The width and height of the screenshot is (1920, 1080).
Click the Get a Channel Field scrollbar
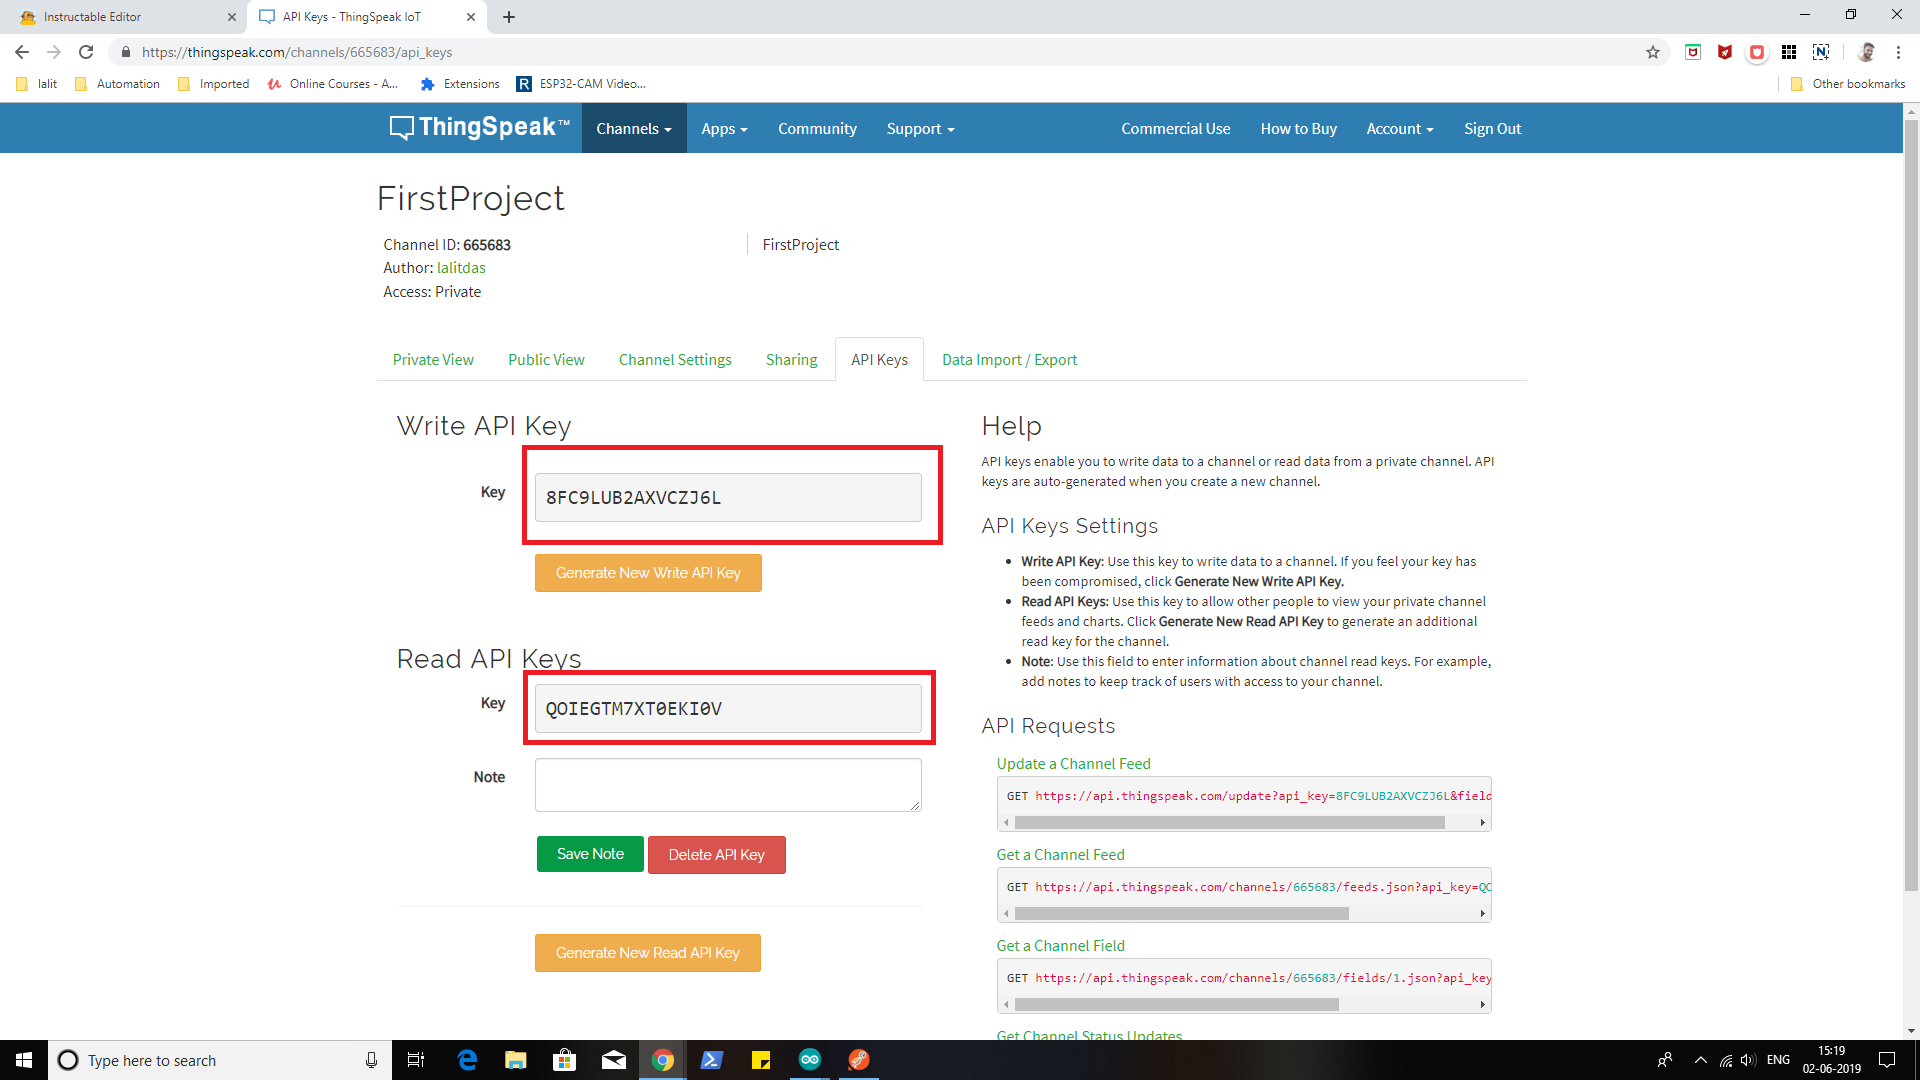point(1176,1004)
